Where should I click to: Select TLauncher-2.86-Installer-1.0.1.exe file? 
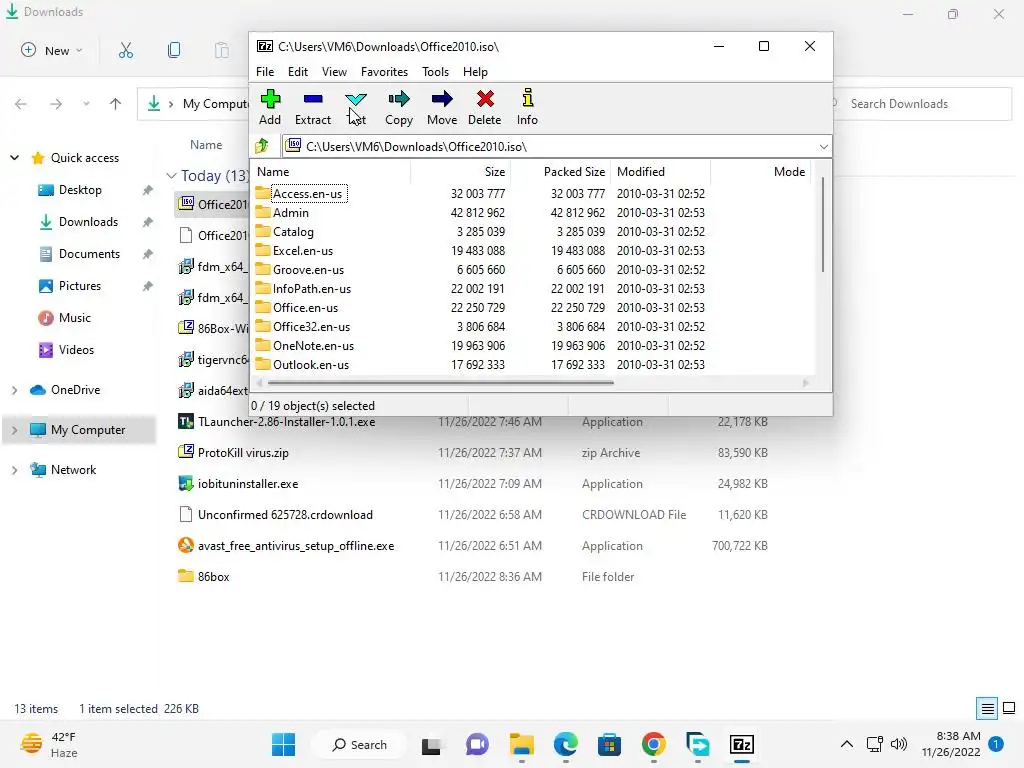[286, 422]
